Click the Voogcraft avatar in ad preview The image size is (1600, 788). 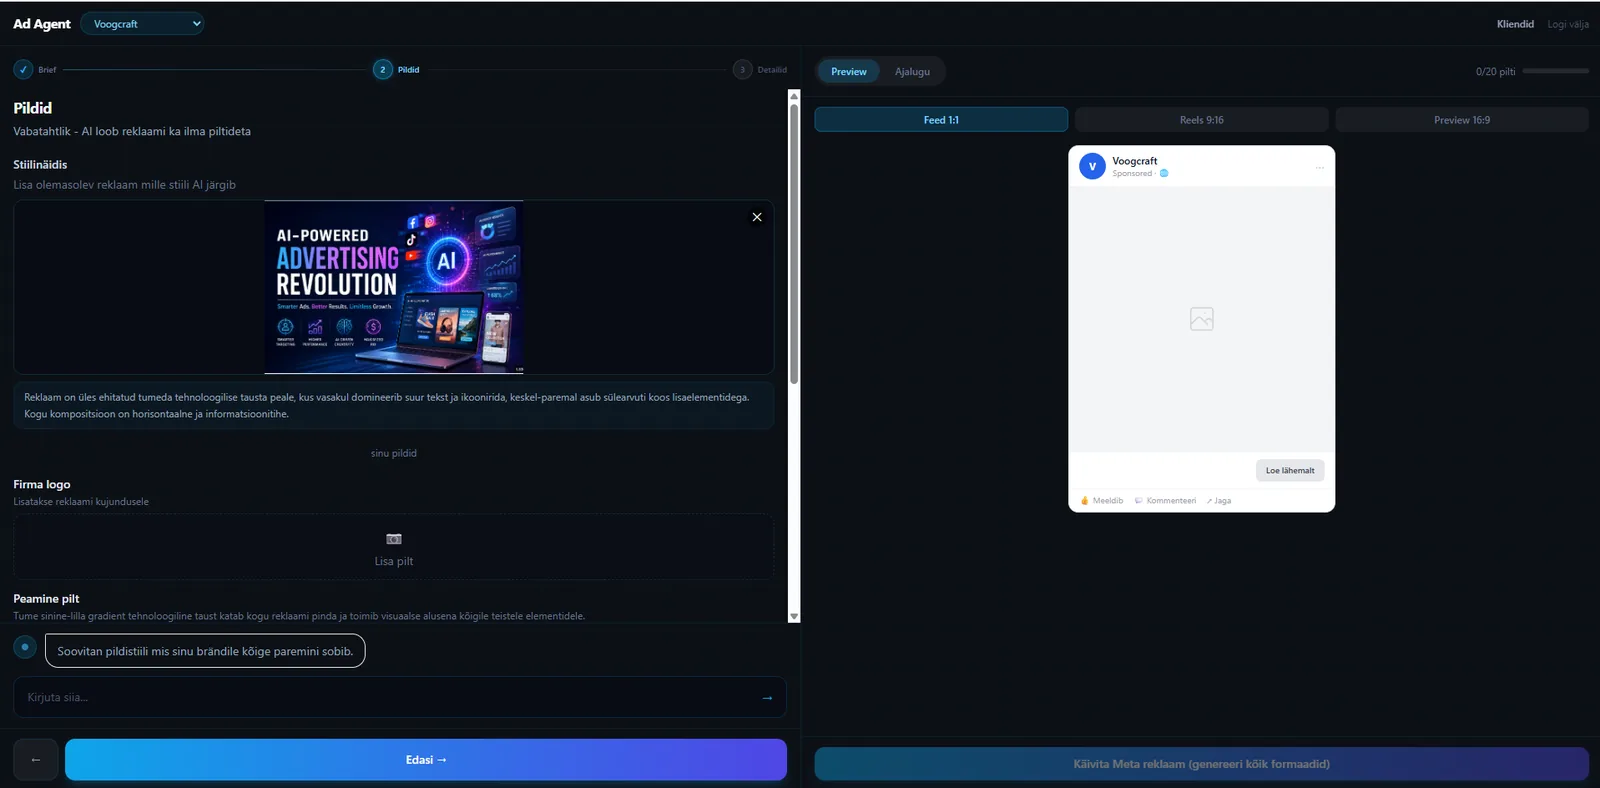(x=1092, y=166)
